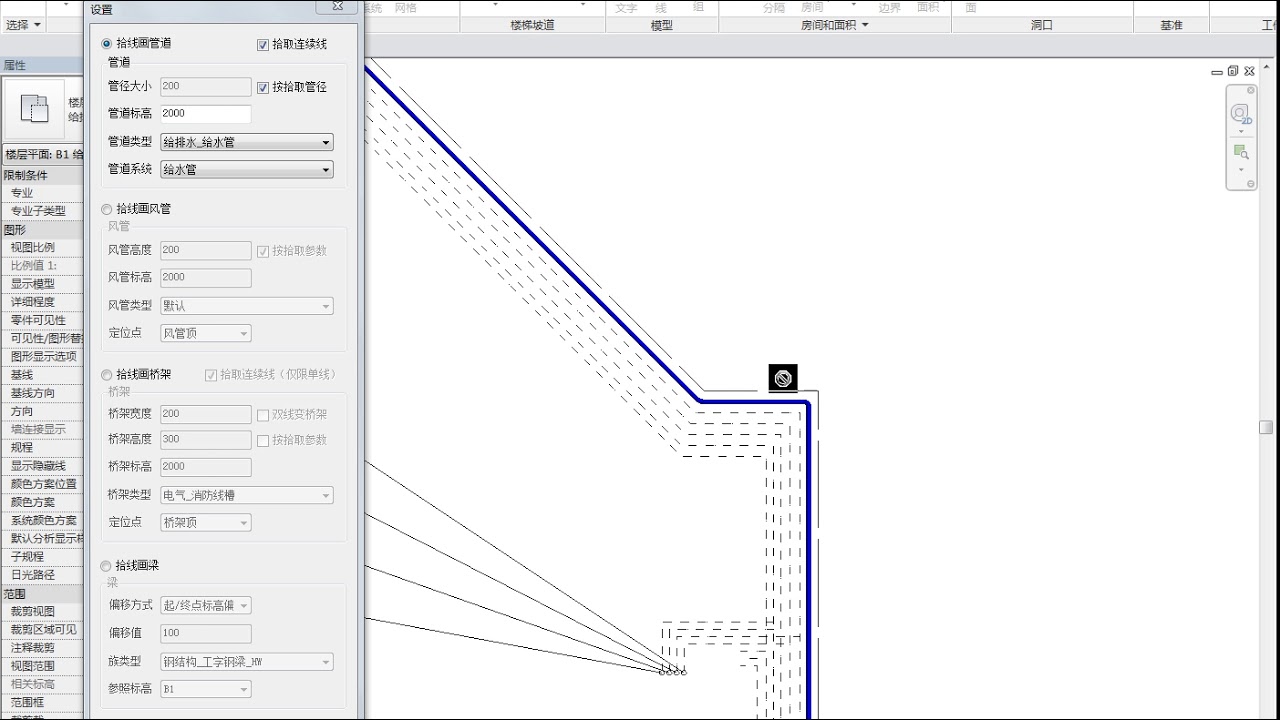Screen dimensions: 1280x720
Task: Collapse the 限制条件 properties group
Action: [x=43, y=175]
